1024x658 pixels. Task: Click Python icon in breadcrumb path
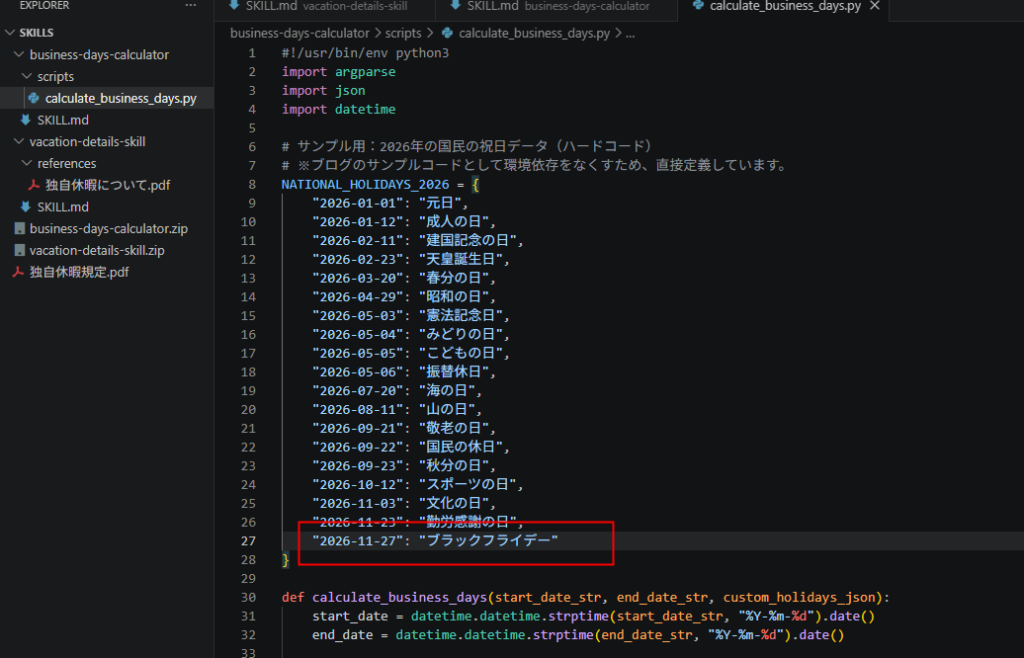(447, 33)
